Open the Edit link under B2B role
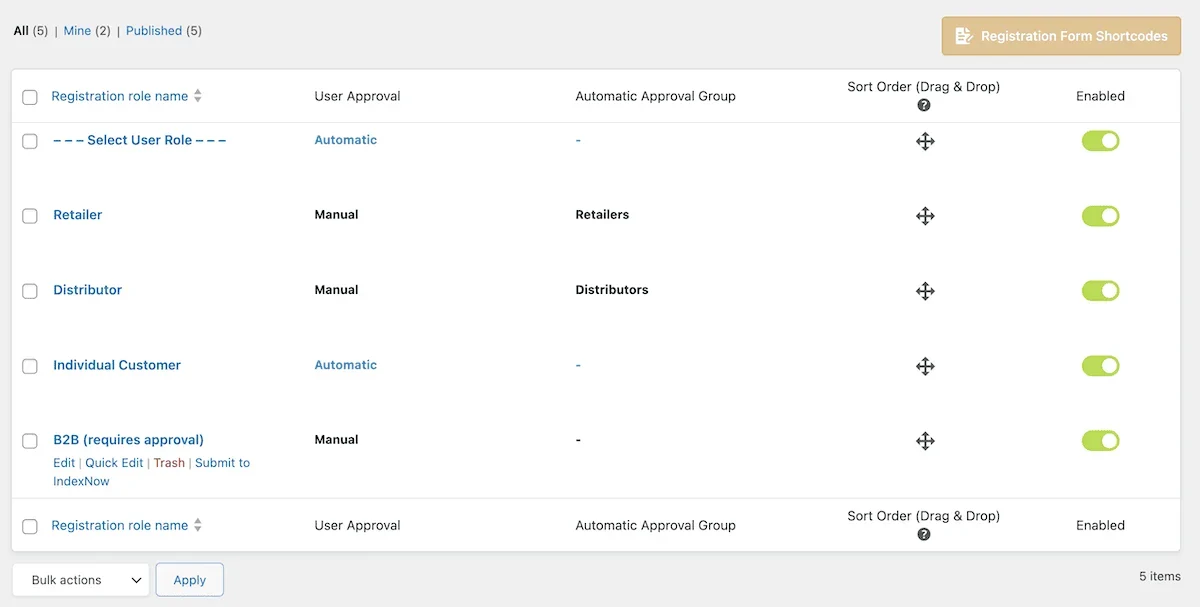Image resolution: width=1200 pixels, height=607 pixels. 63,462
